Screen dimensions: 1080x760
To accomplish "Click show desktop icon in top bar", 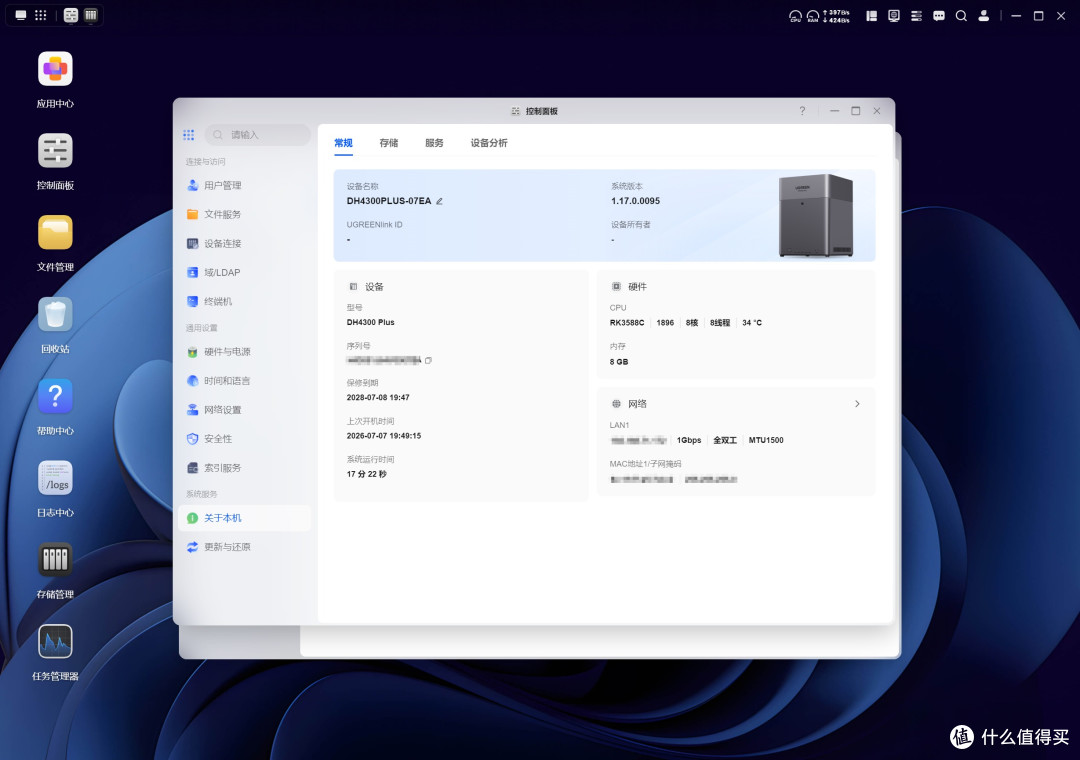I will 21,15.
